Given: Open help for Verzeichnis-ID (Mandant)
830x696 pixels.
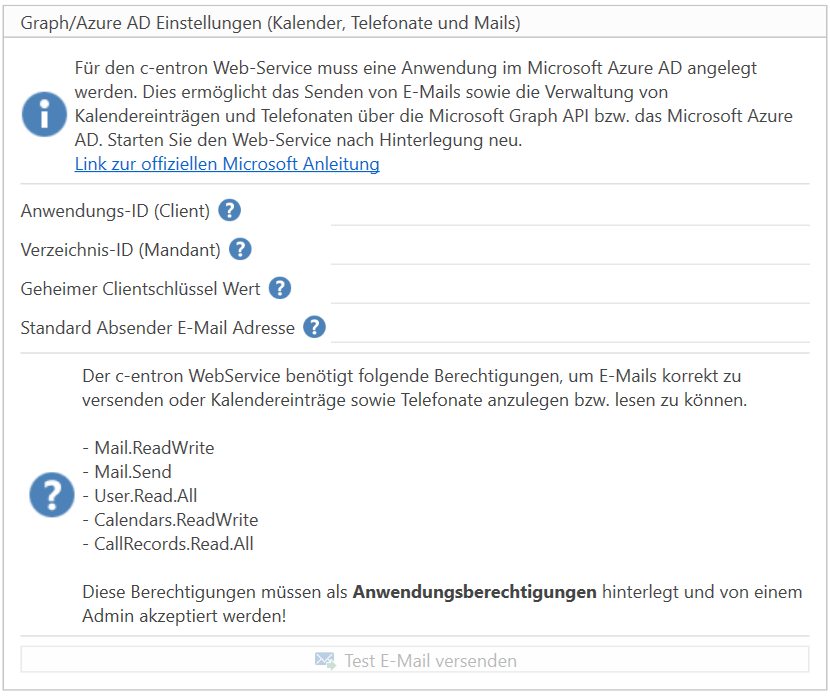Looking at the screenshot, I should click(x=240, y=249).
